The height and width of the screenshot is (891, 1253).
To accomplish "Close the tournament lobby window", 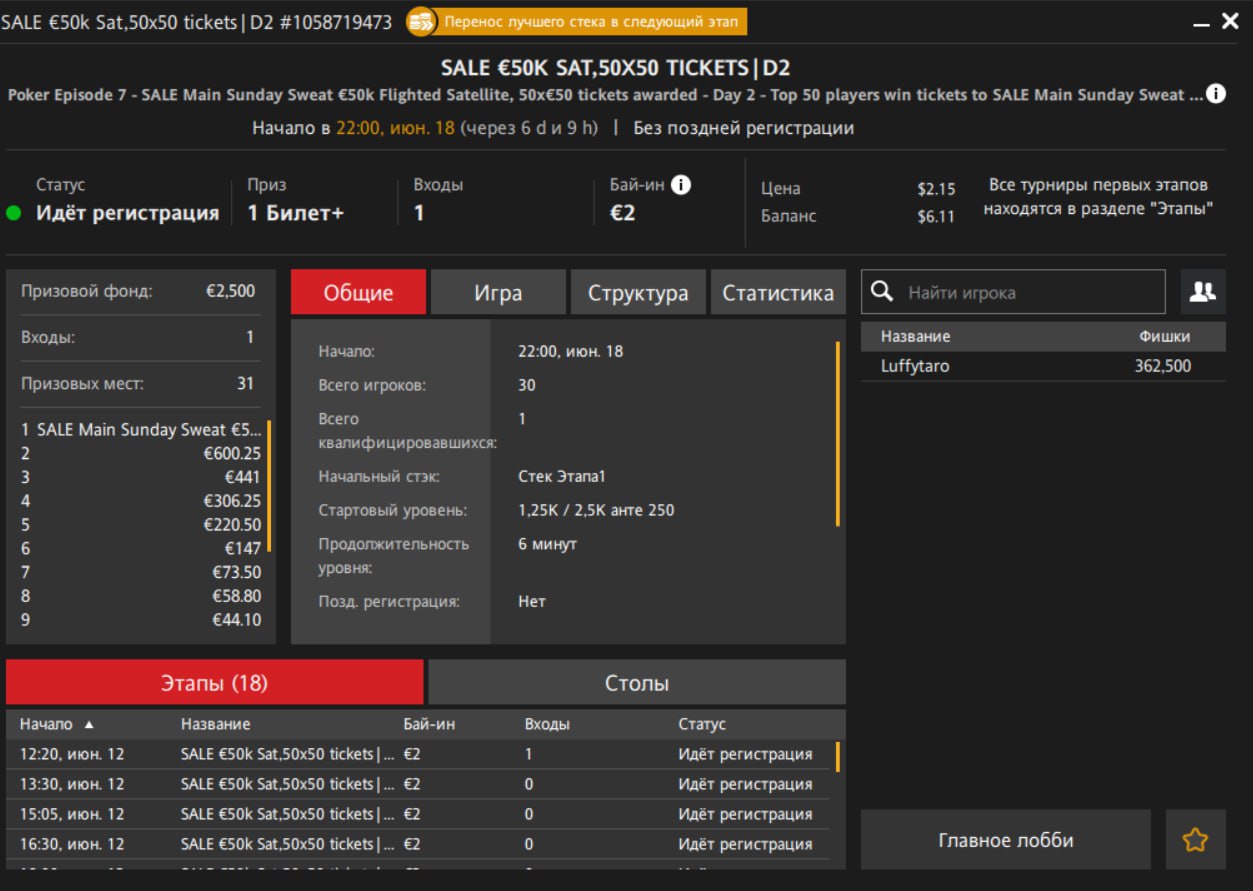I will (x=1231, y=21).
